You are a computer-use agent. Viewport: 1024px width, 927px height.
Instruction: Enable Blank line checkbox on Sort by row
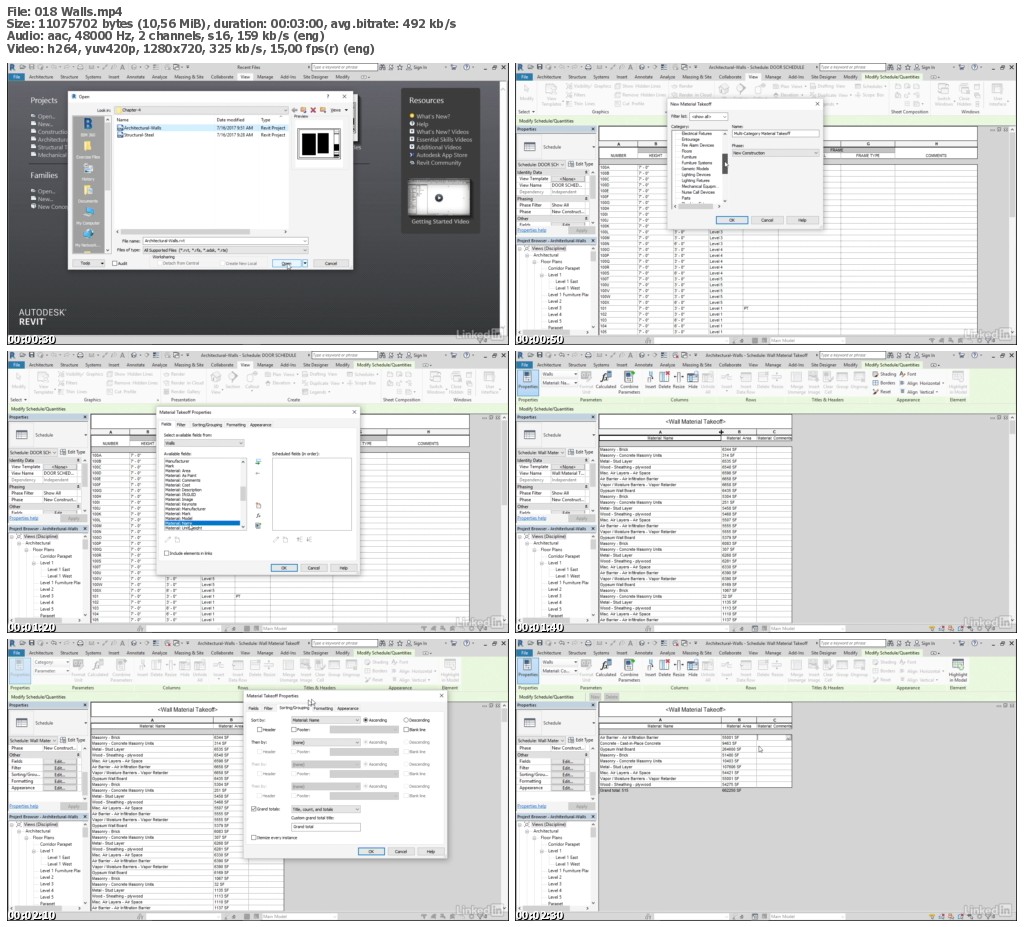406,730
